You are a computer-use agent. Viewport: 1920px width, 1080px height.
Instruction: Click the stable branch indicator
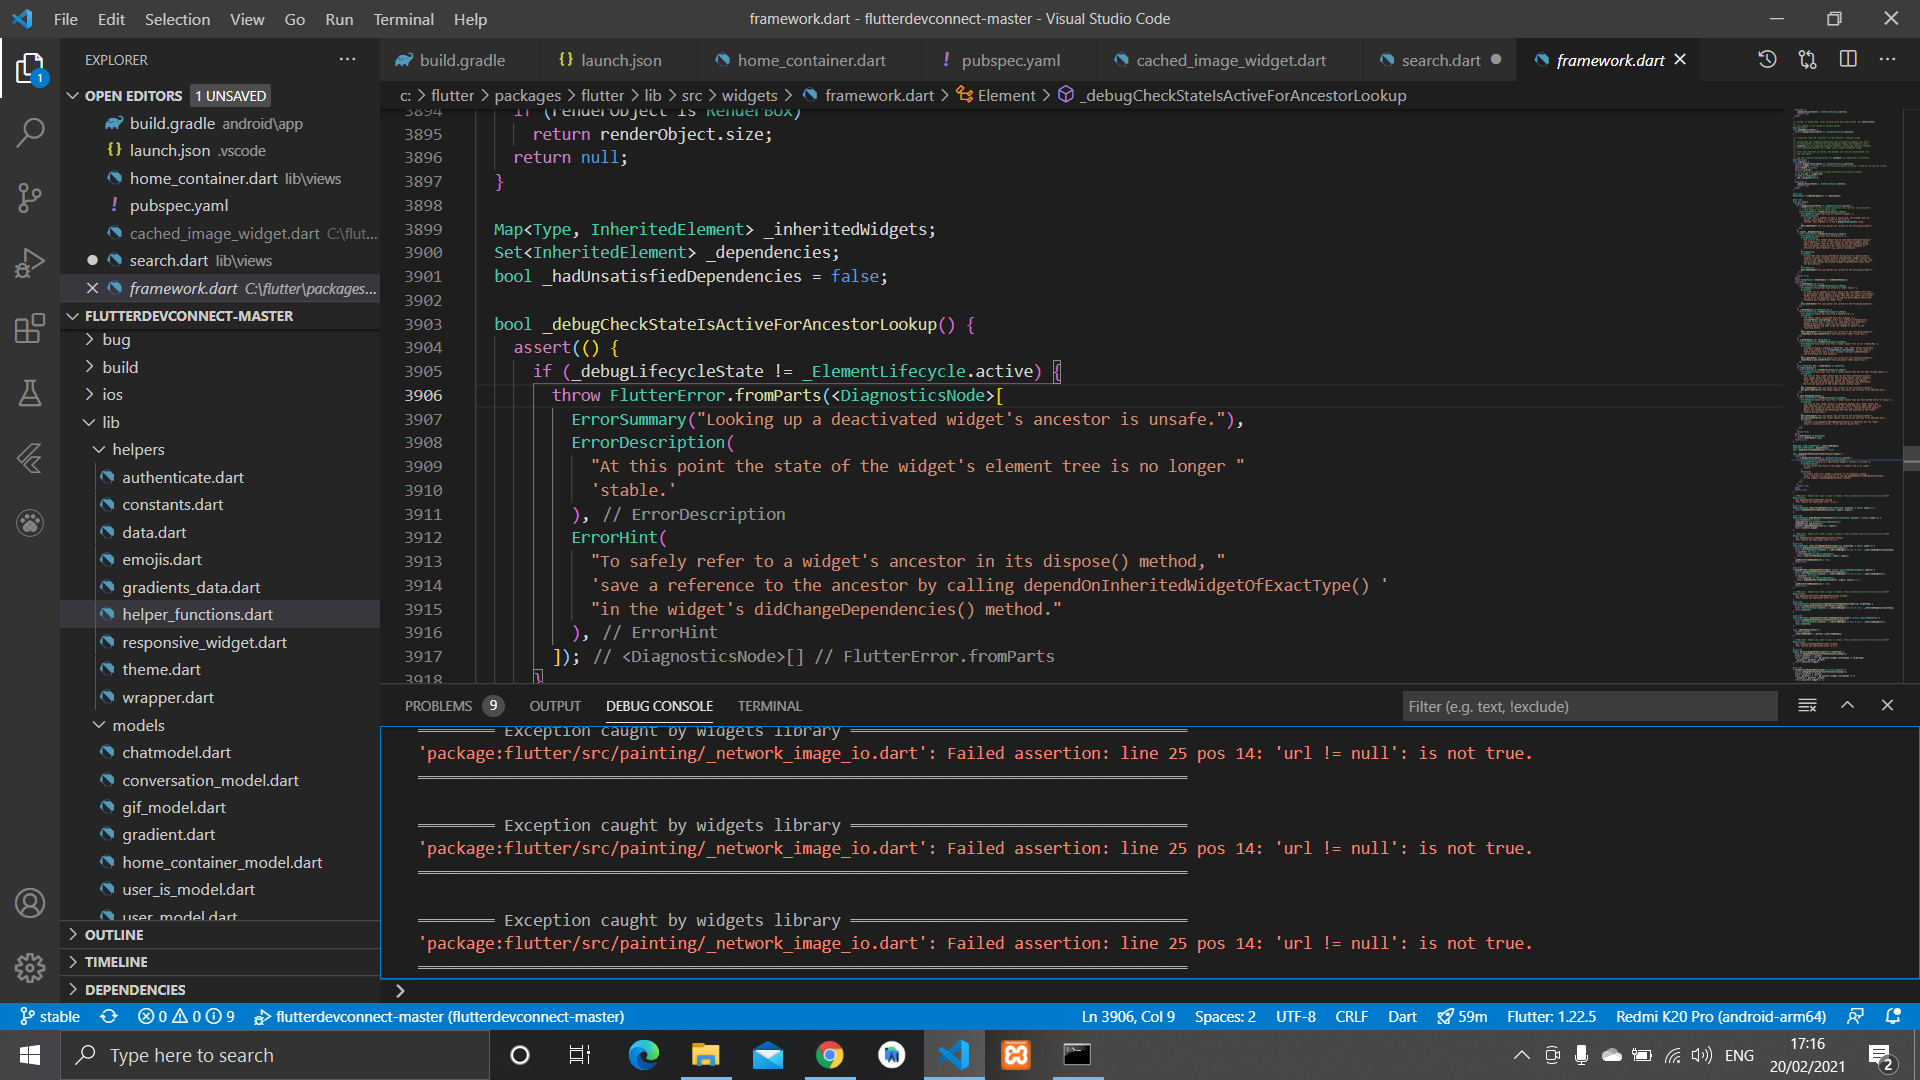point(50,1016)
